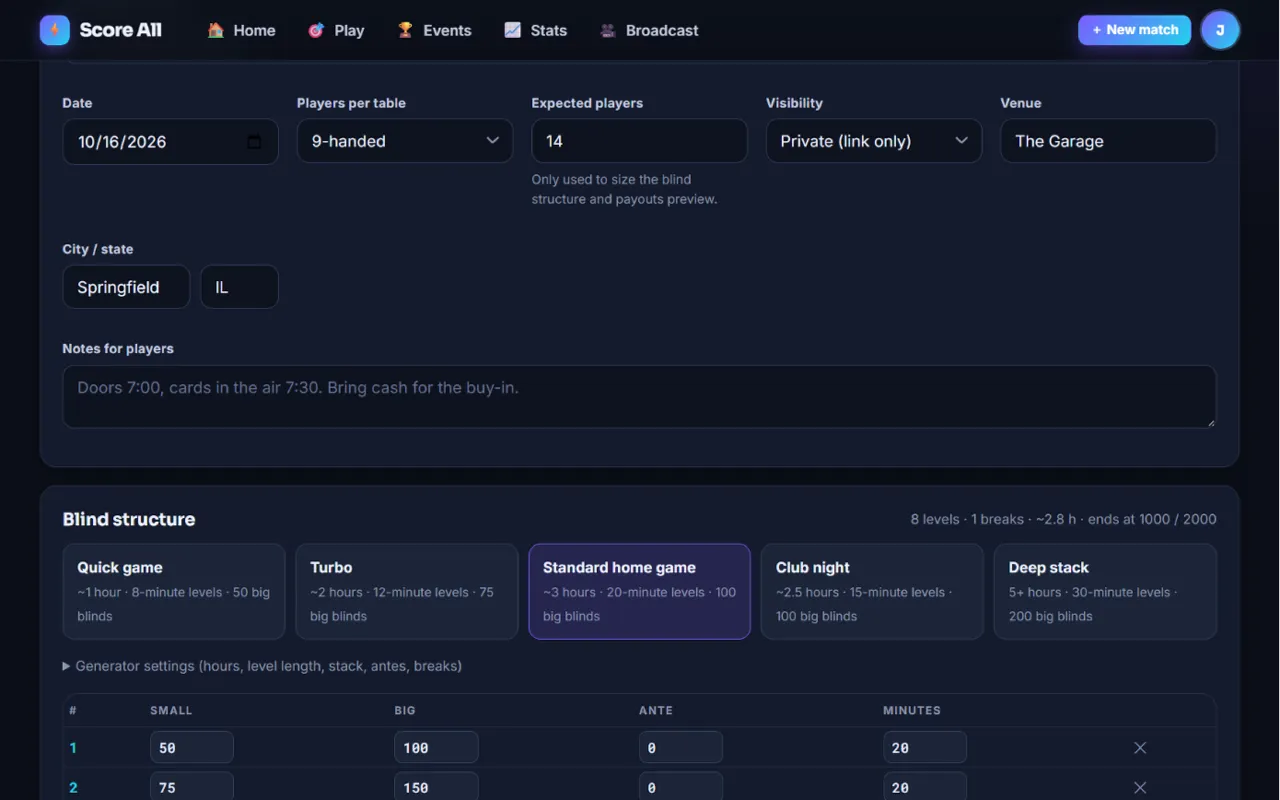Screen dimensions: 1280x800
Task: Click the trophy icon beside Events
Action: tap(405, 30)
